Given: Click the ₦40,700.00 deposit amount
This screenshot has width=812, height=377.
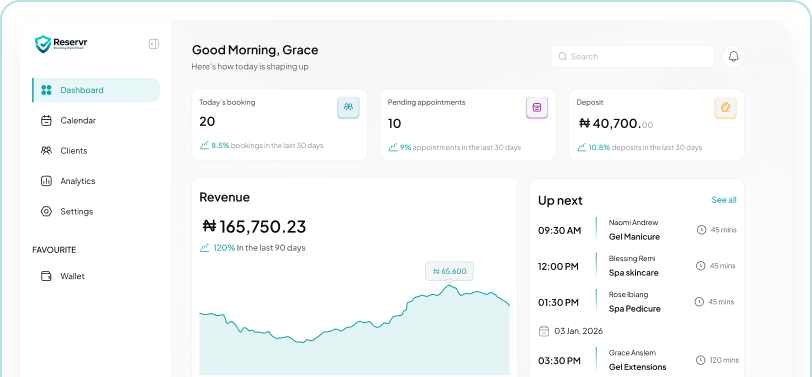Looking at the screenshot, I should point(616,124).
